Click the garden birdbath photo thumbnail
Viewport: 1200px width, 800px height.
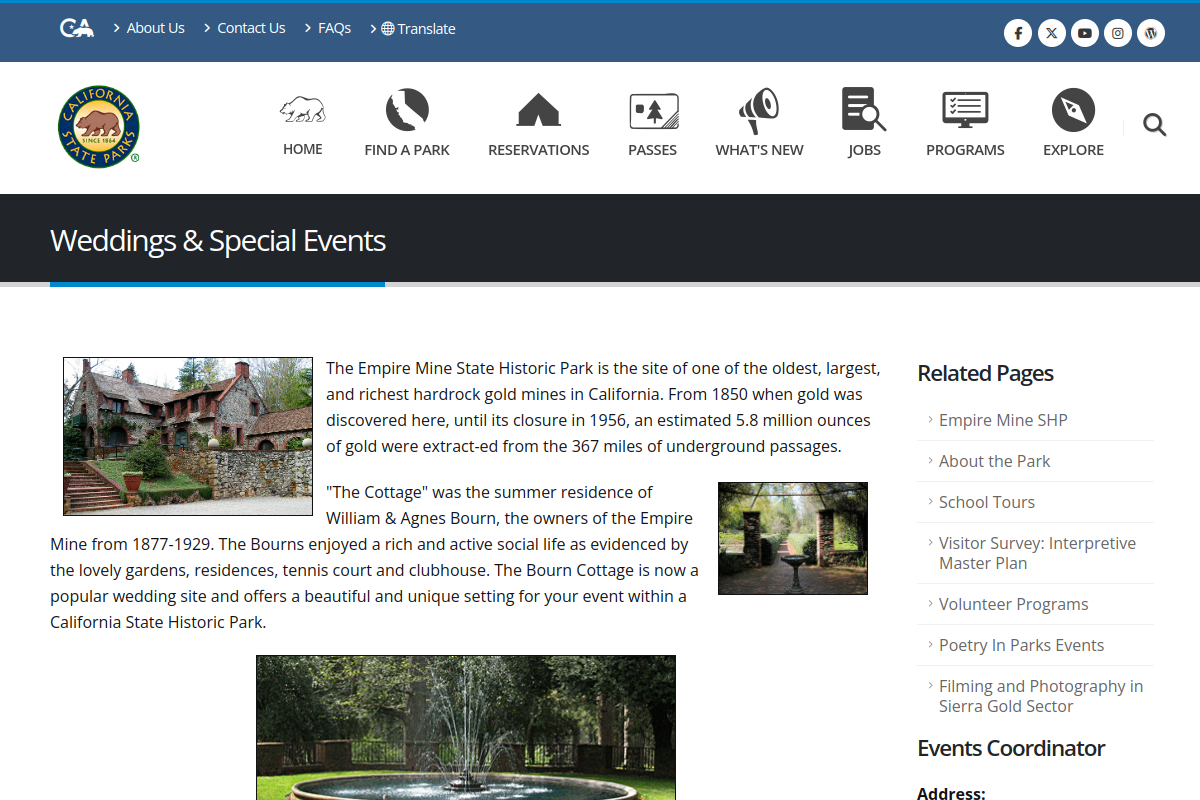pos(793,538)
